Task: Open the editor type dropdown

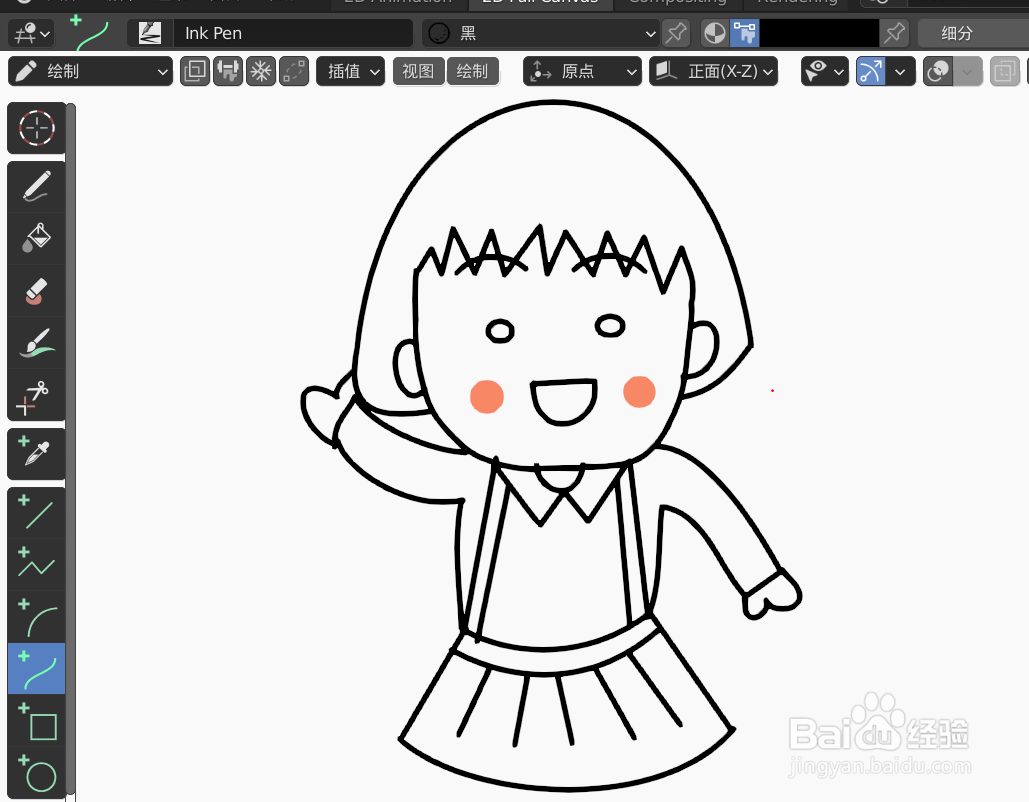Action: tap(31, 33)
